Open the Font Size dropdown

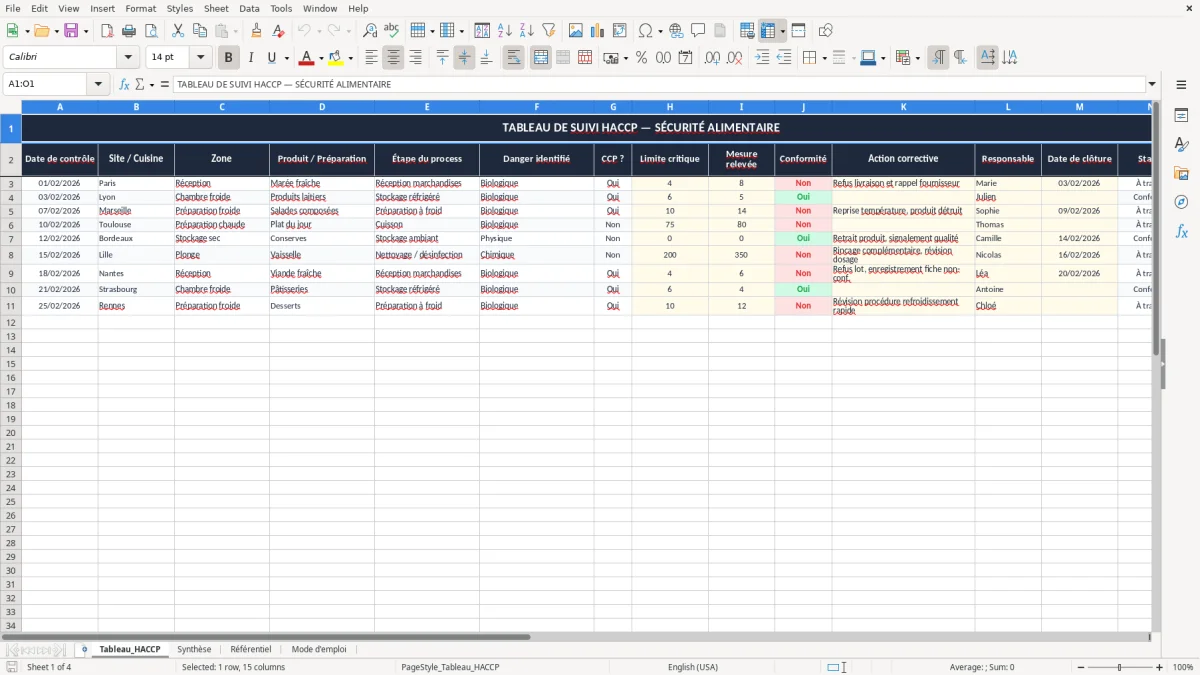[201, 58]
